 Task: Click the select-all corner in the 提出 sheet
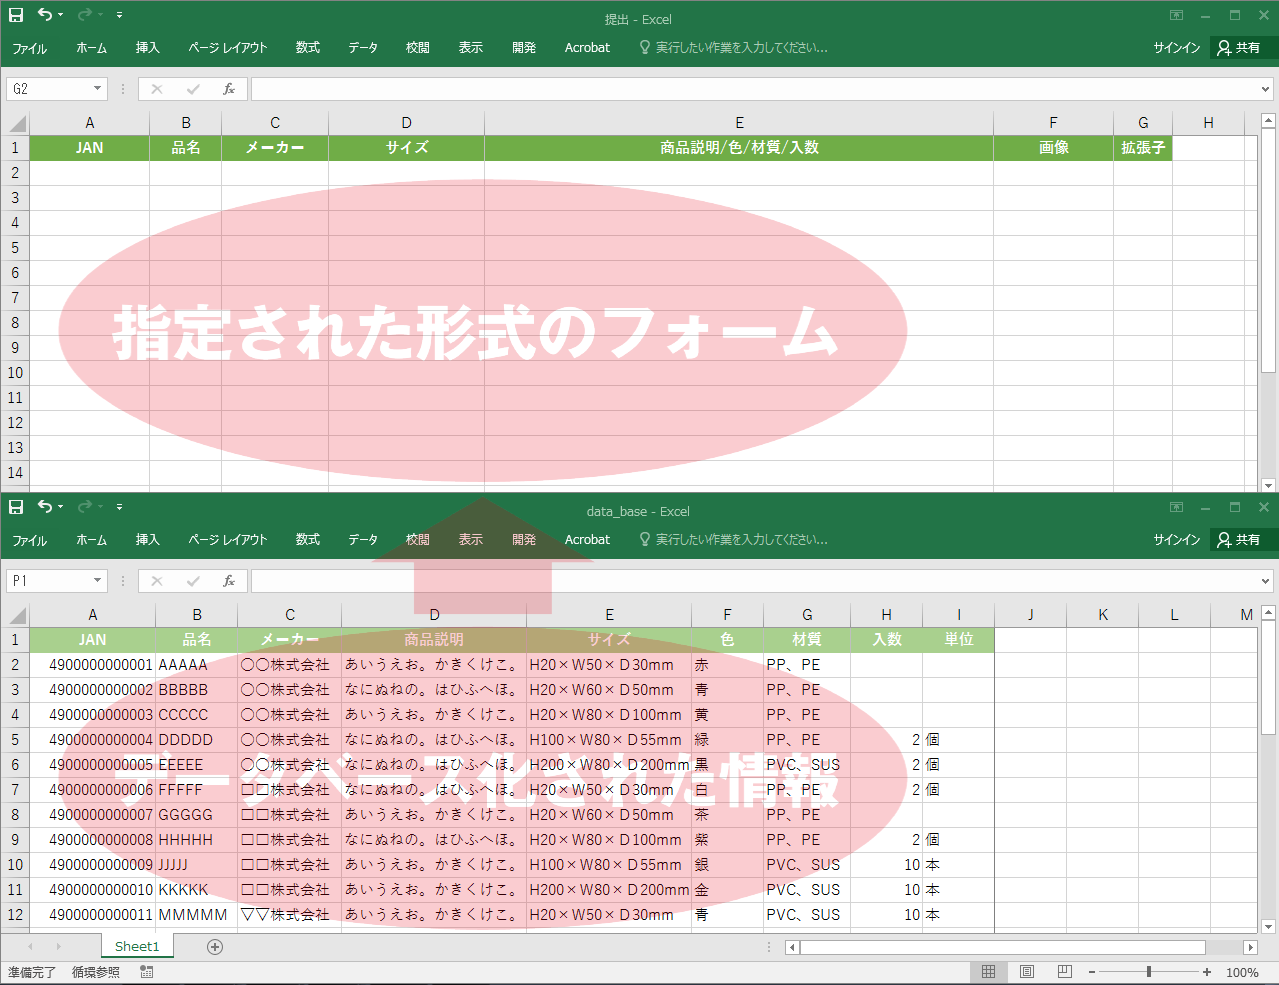point(17,123)
